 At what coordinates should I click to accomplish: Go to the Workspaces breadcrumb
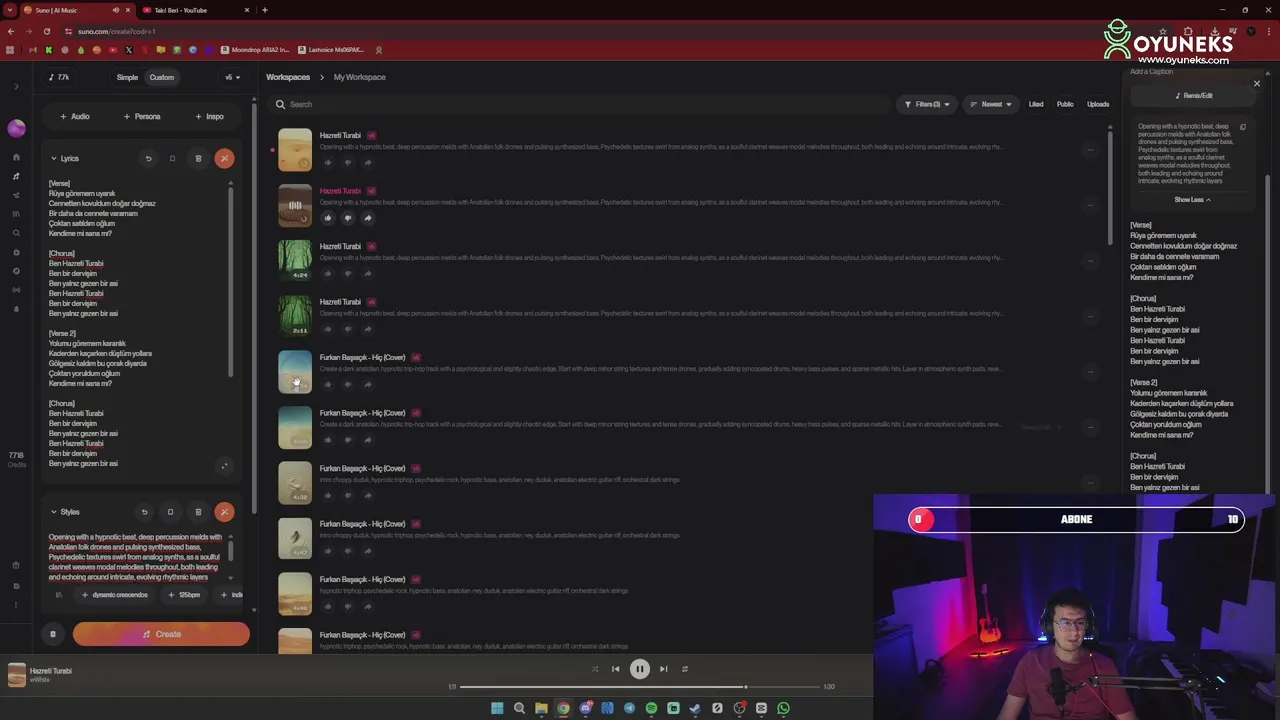pos(288,77)
